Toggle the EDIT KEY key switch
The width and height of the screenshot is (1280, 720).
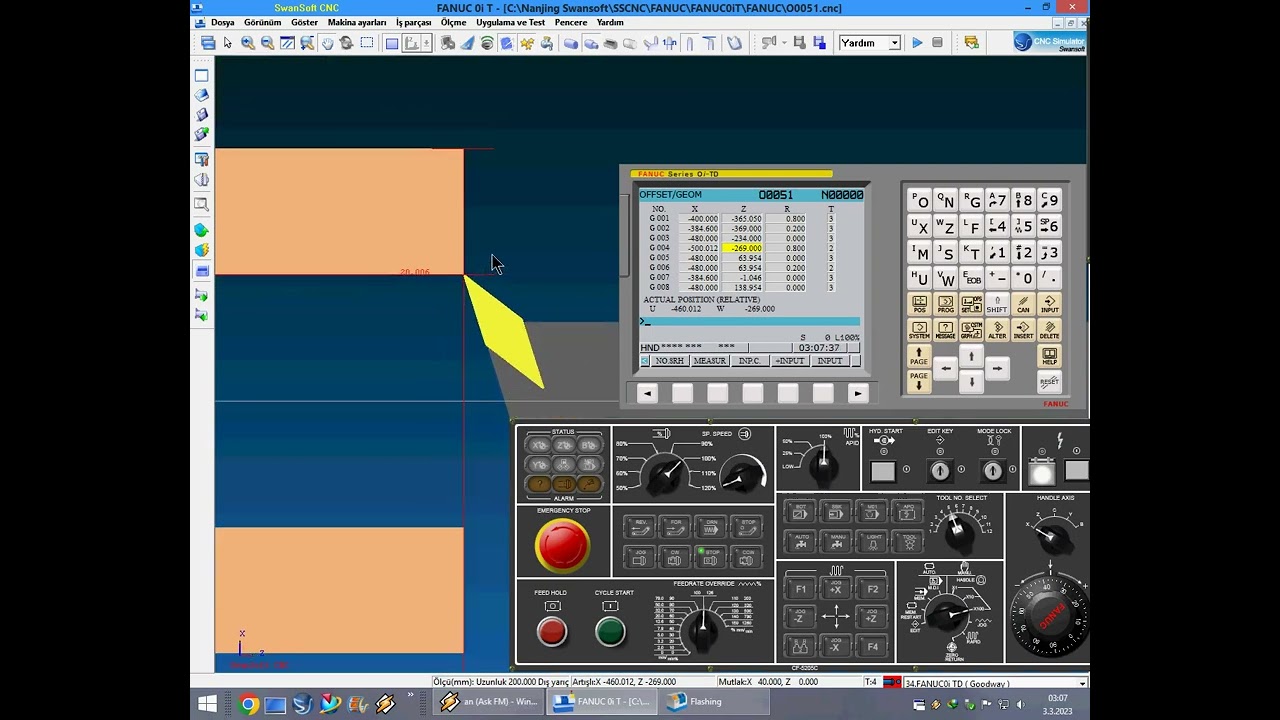(940, 470)
